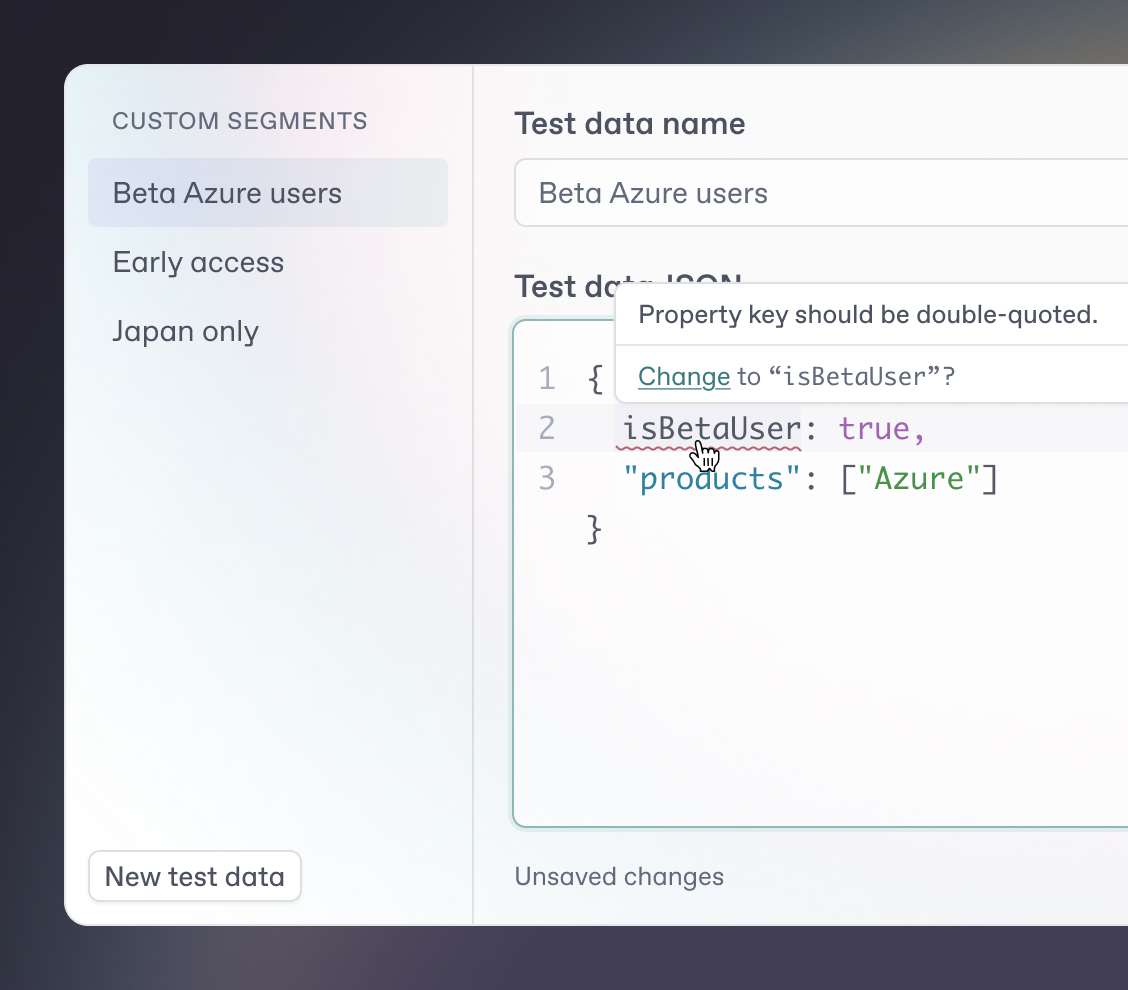Click the Change link in the tooltip
Screen dimensions: 1128x990
[683, 376]
